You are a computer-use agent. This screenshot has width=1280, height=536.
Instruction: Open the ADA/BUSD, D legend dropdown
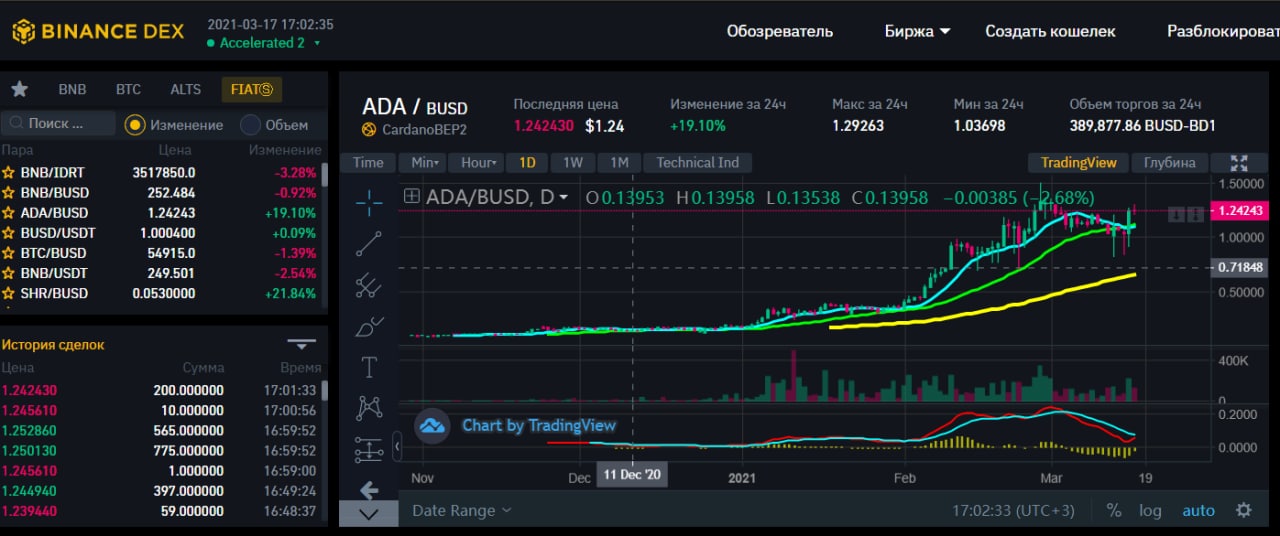[563, 197]
